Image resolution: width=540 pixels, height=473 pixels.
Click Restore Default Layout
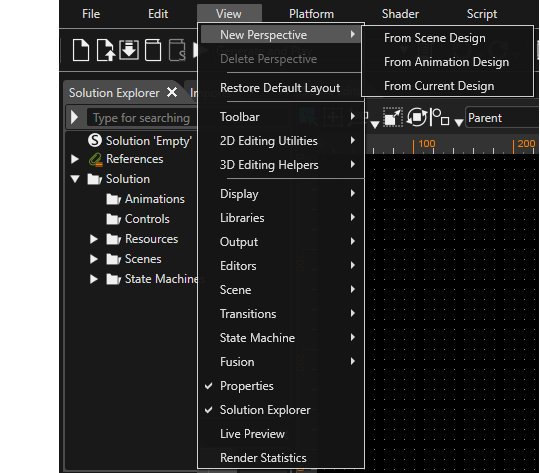(281, 88)
